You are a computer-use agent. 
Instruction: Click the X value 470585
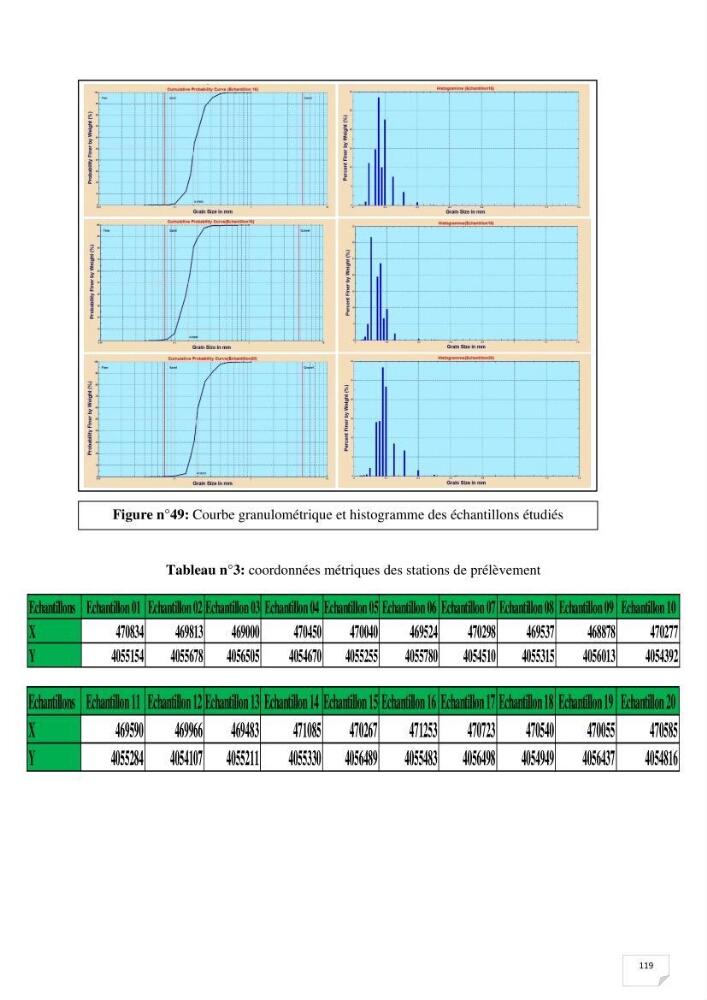point(663,730)
